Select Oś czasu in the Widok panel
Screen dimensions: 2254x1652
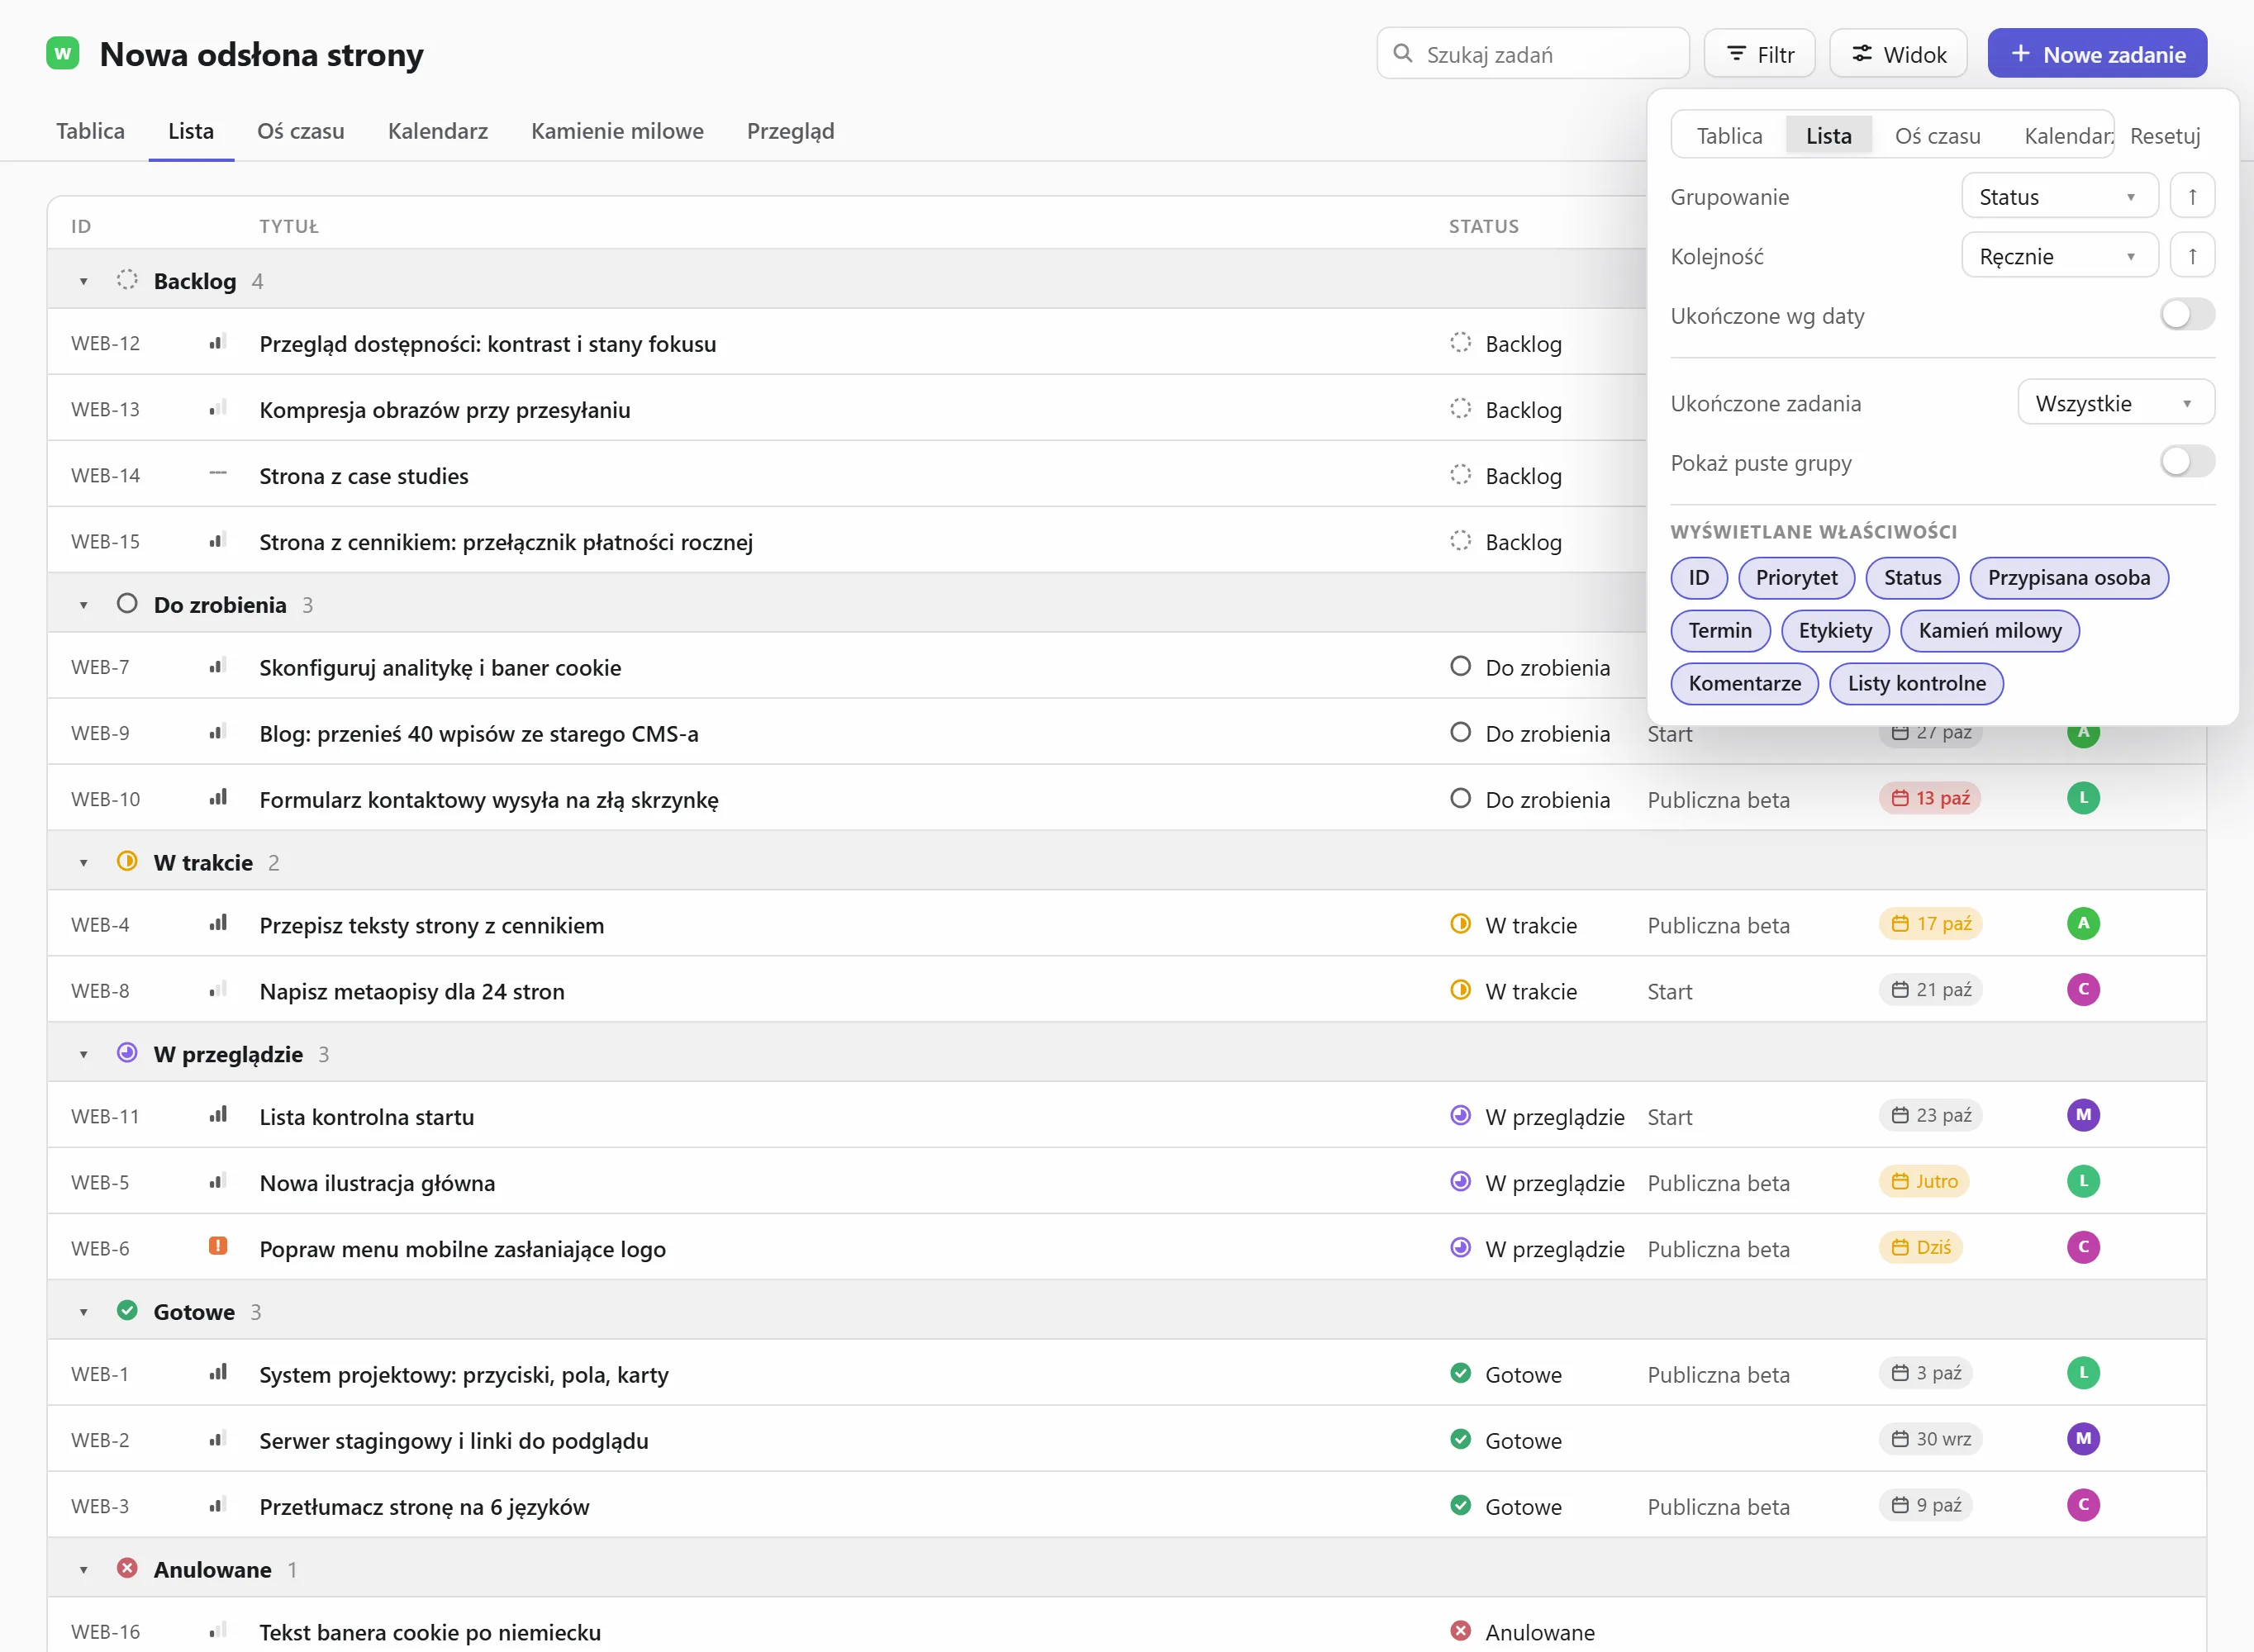coord(1937,136)
